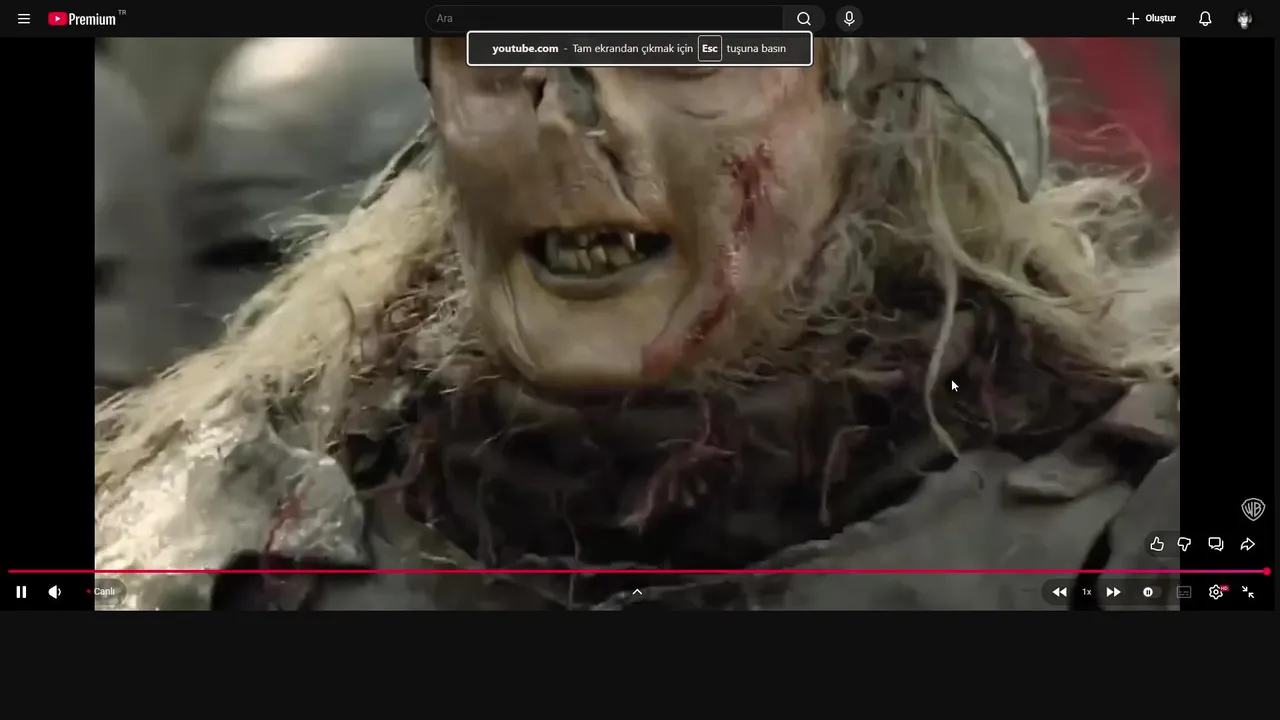The height and width of the screenshot is (720, 1280).
Task: Exit full screen mode
Action: point(1248,592)
